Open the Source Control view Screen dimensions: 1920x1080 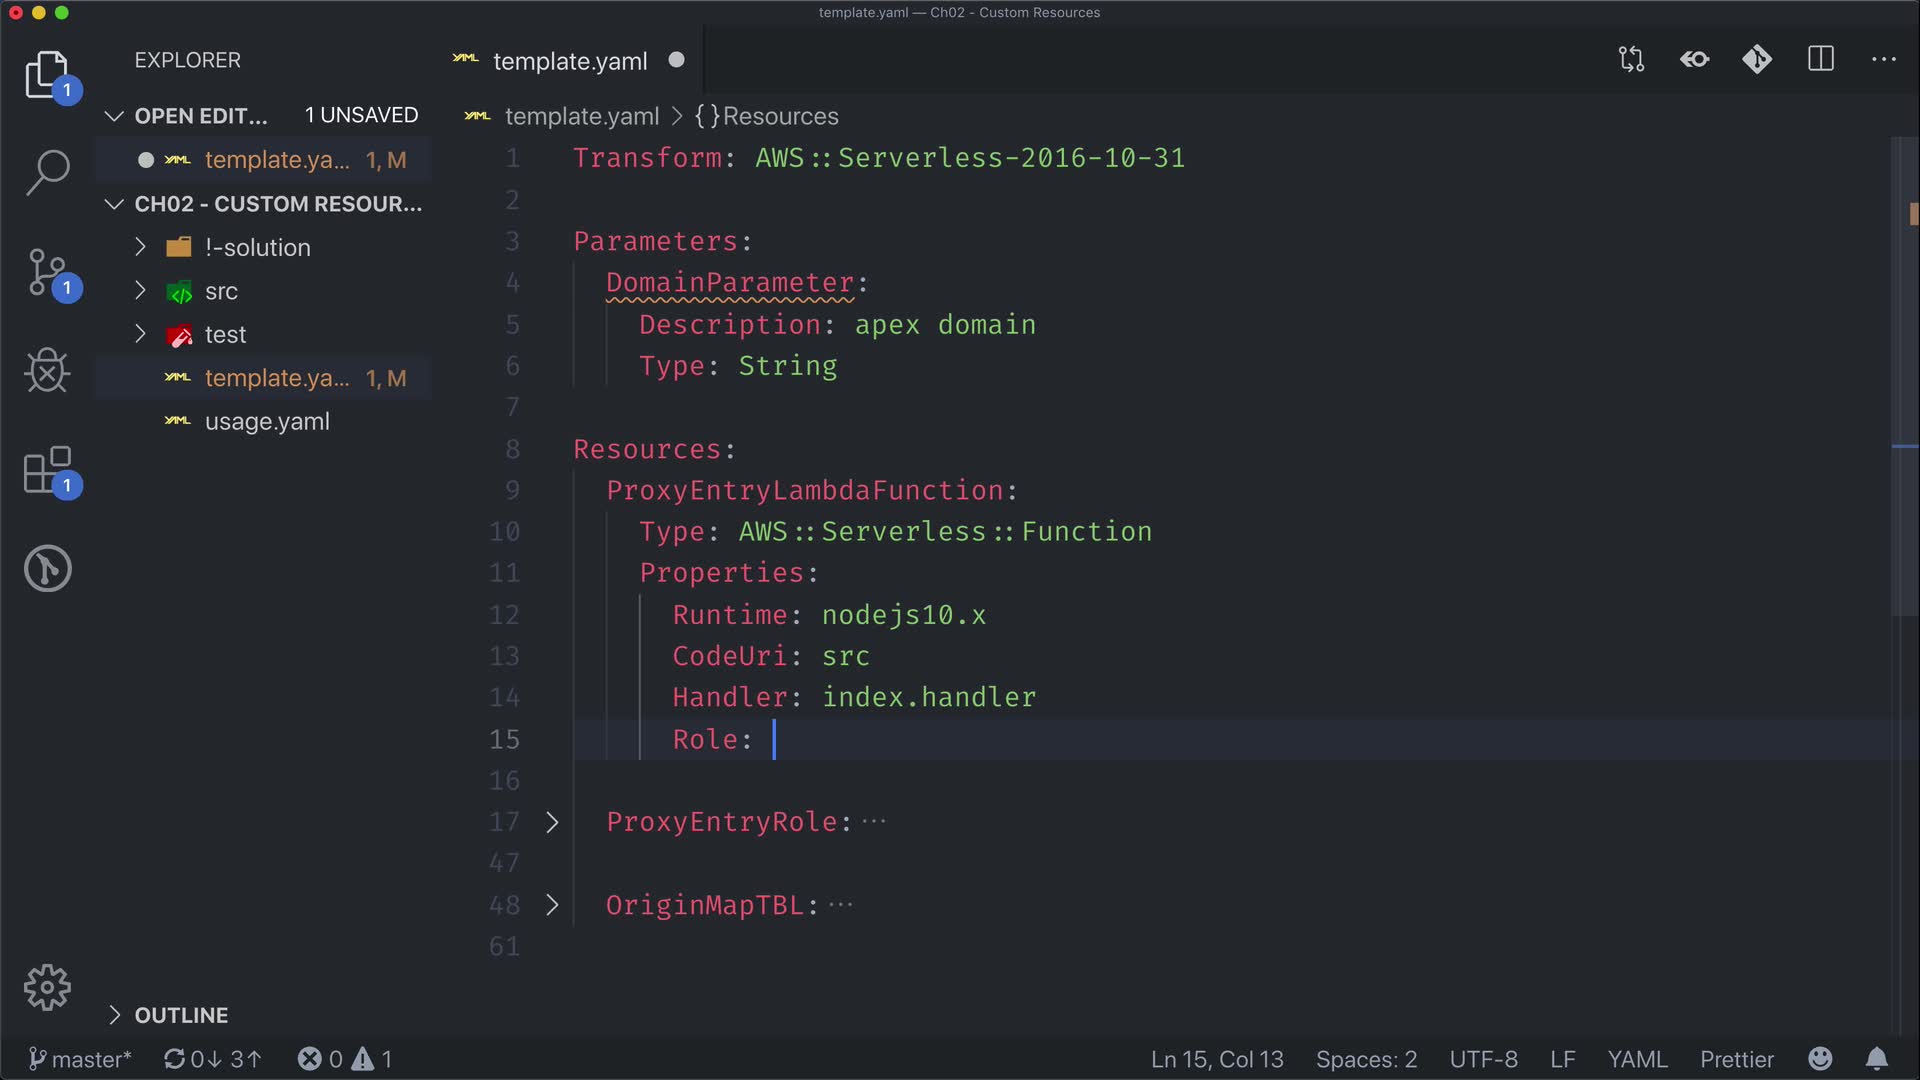[x=47, y=272]
